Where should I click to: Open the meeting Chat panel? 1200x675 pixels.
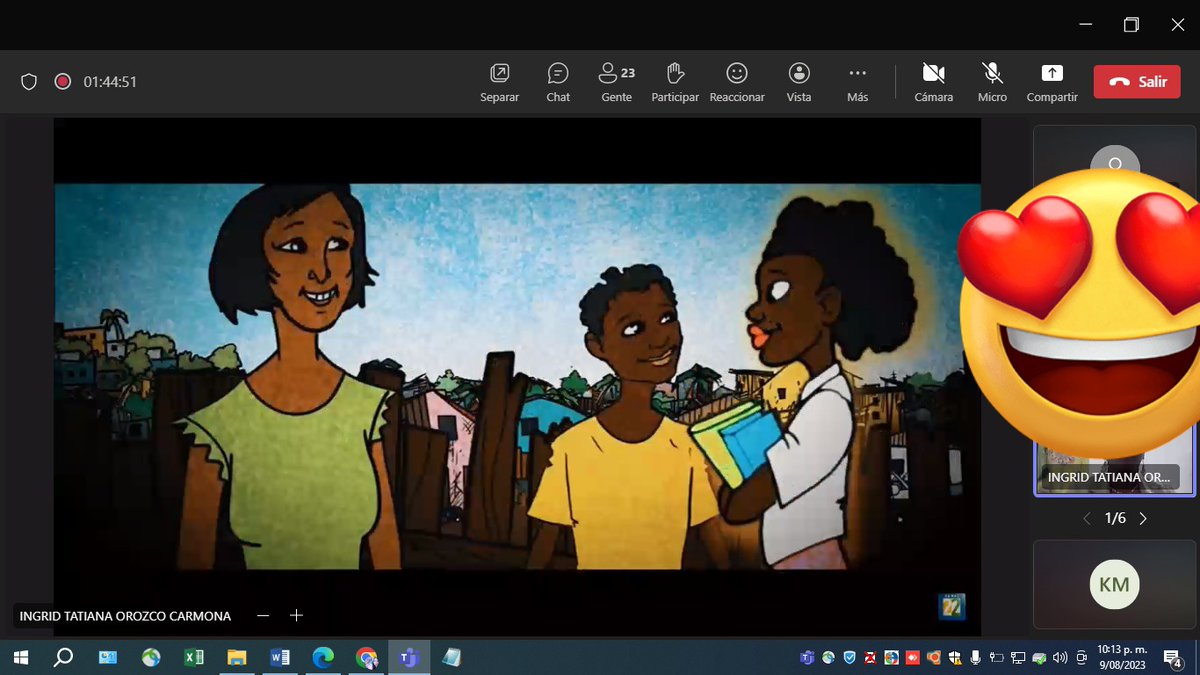(x=558, y=83)
